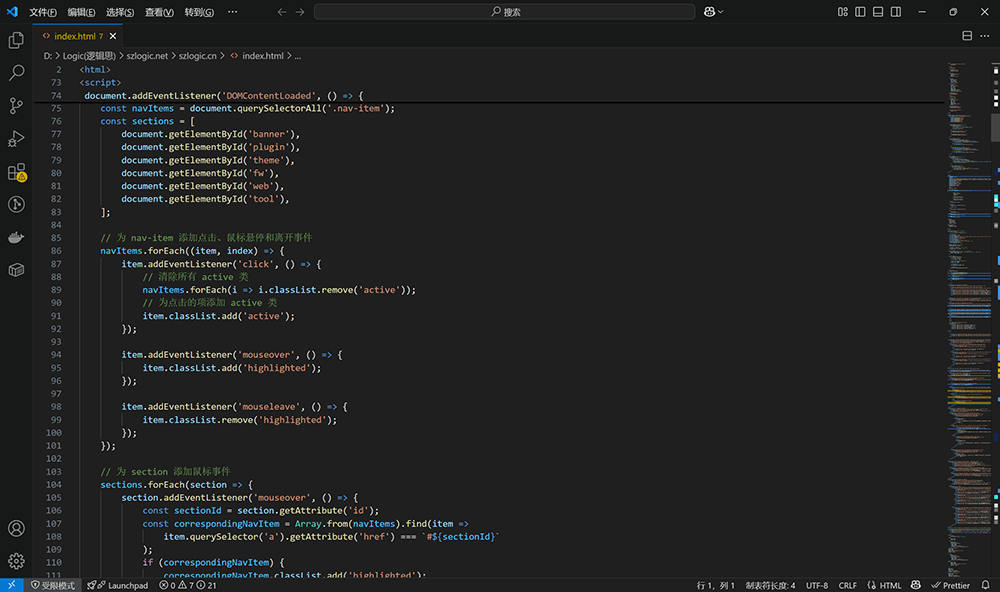Click the 'banner' getElementById line

click(x=210, y=134)
